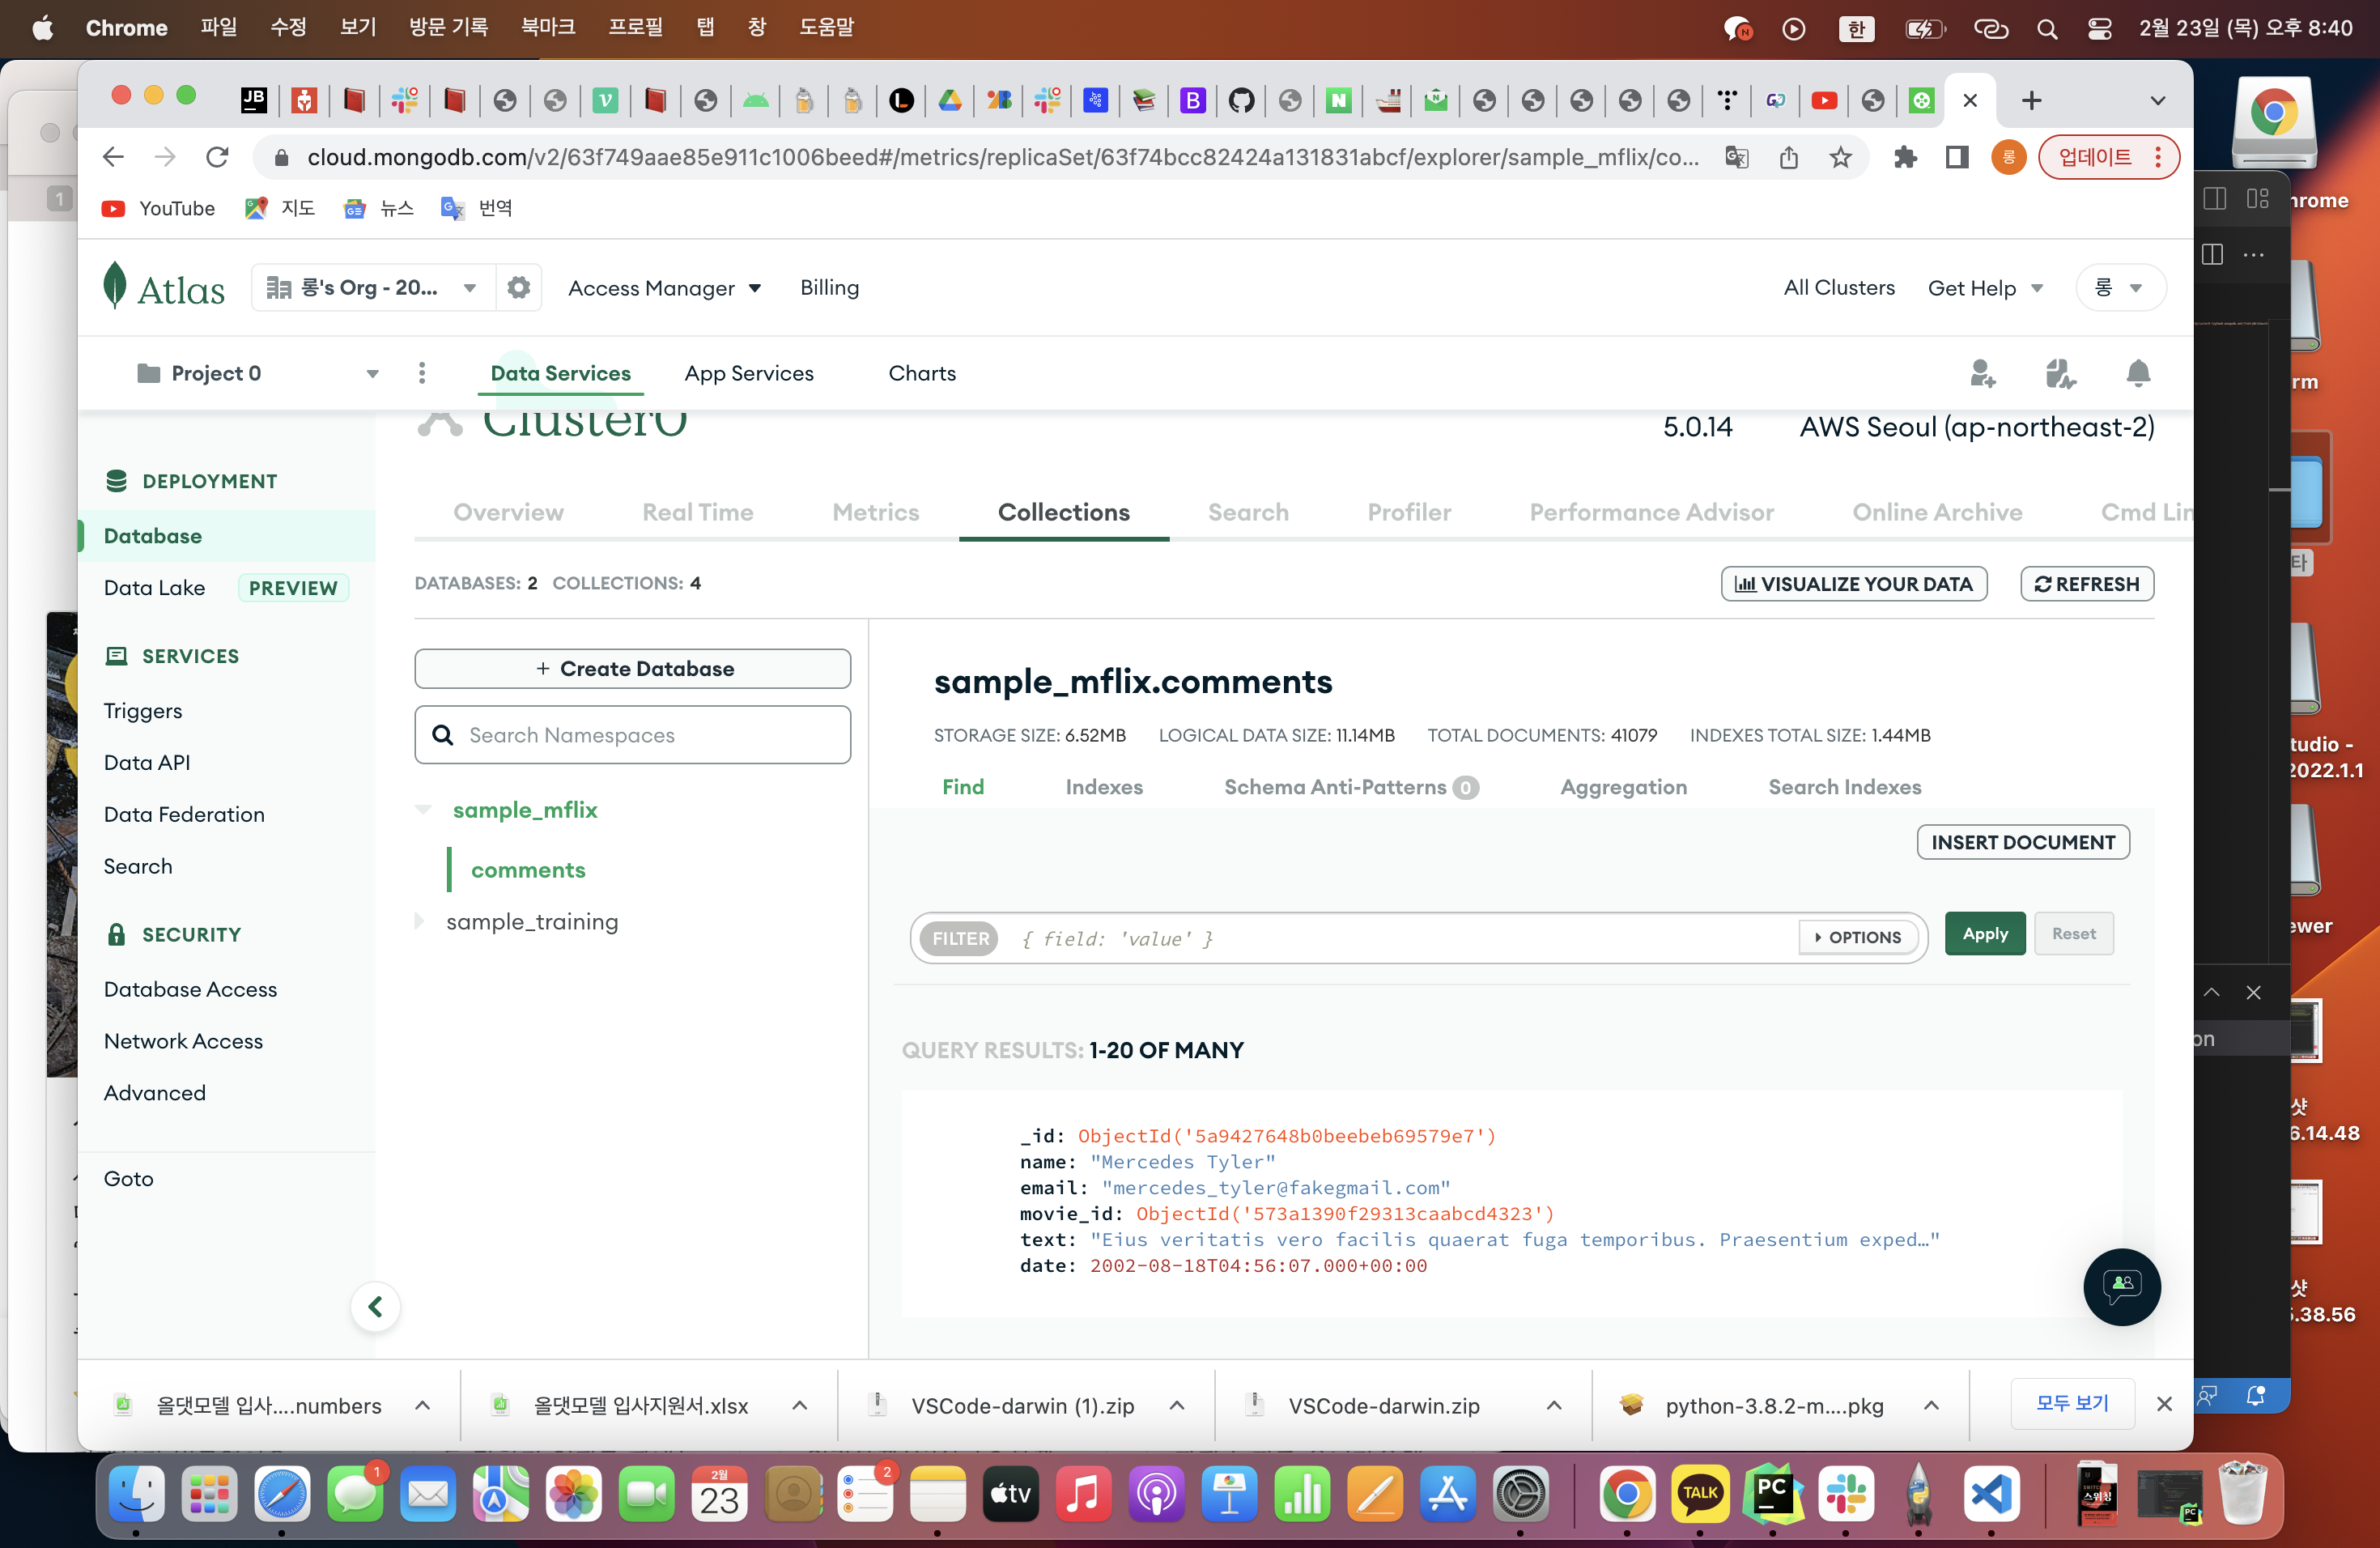Click the Atlas leaf logo

tap(115, 286)
